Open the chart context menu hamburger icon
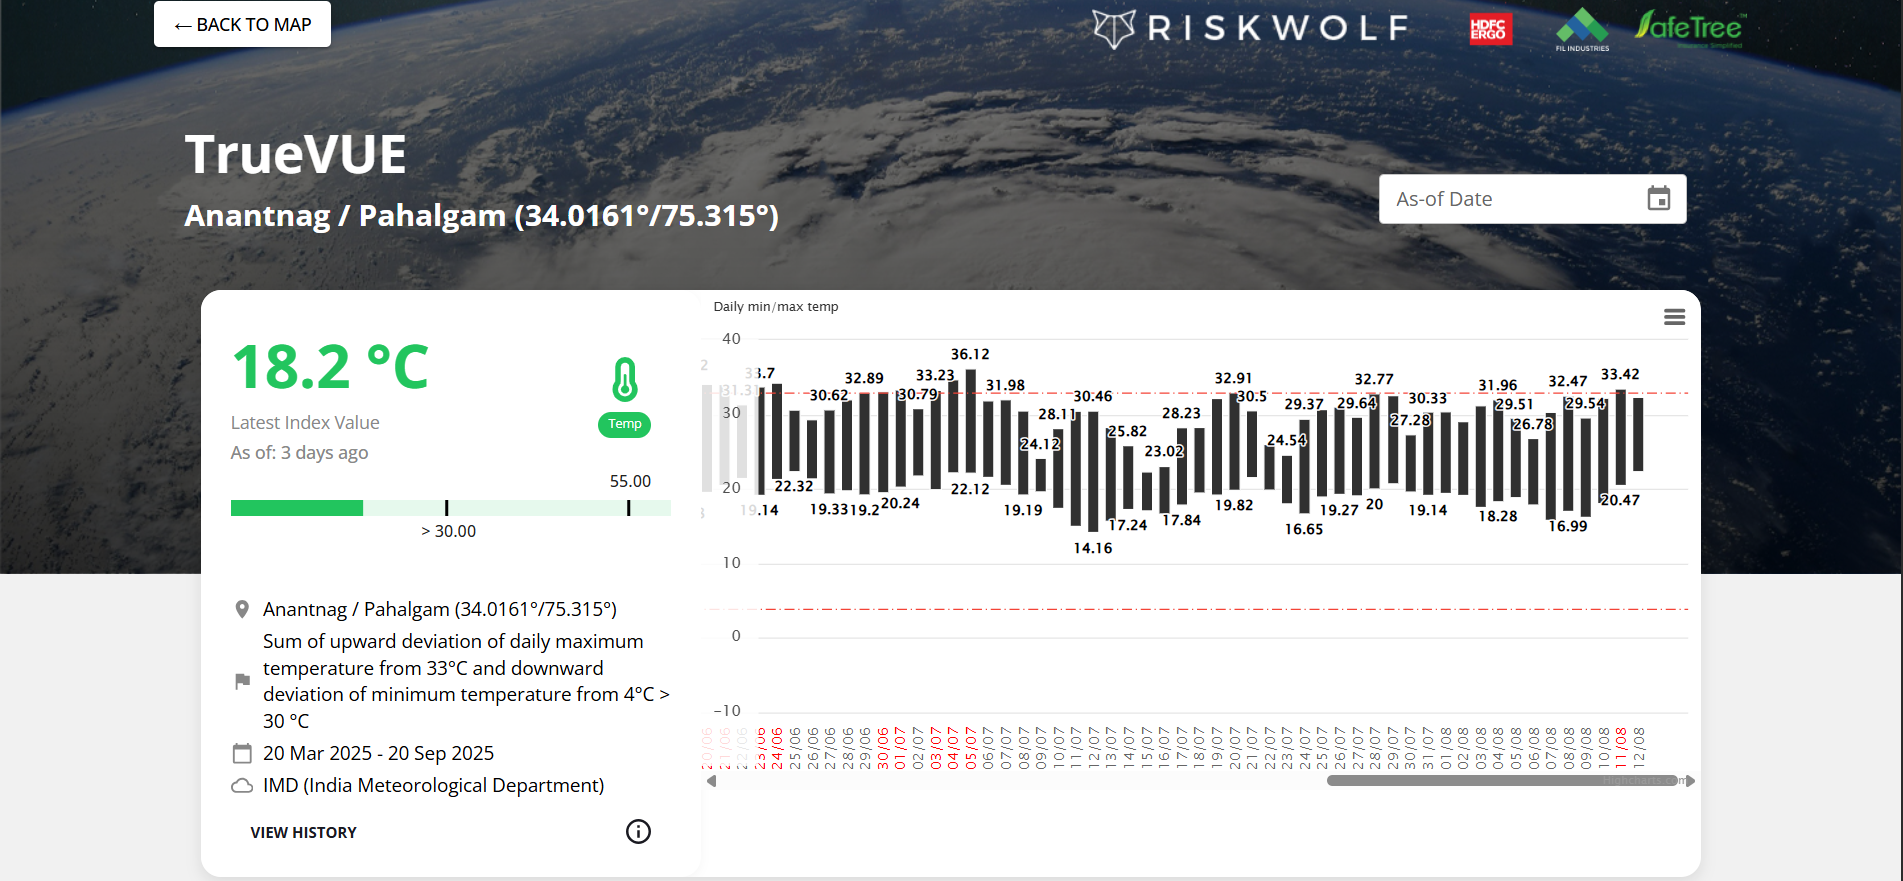1903x881 pixels. click(1674, 317)
